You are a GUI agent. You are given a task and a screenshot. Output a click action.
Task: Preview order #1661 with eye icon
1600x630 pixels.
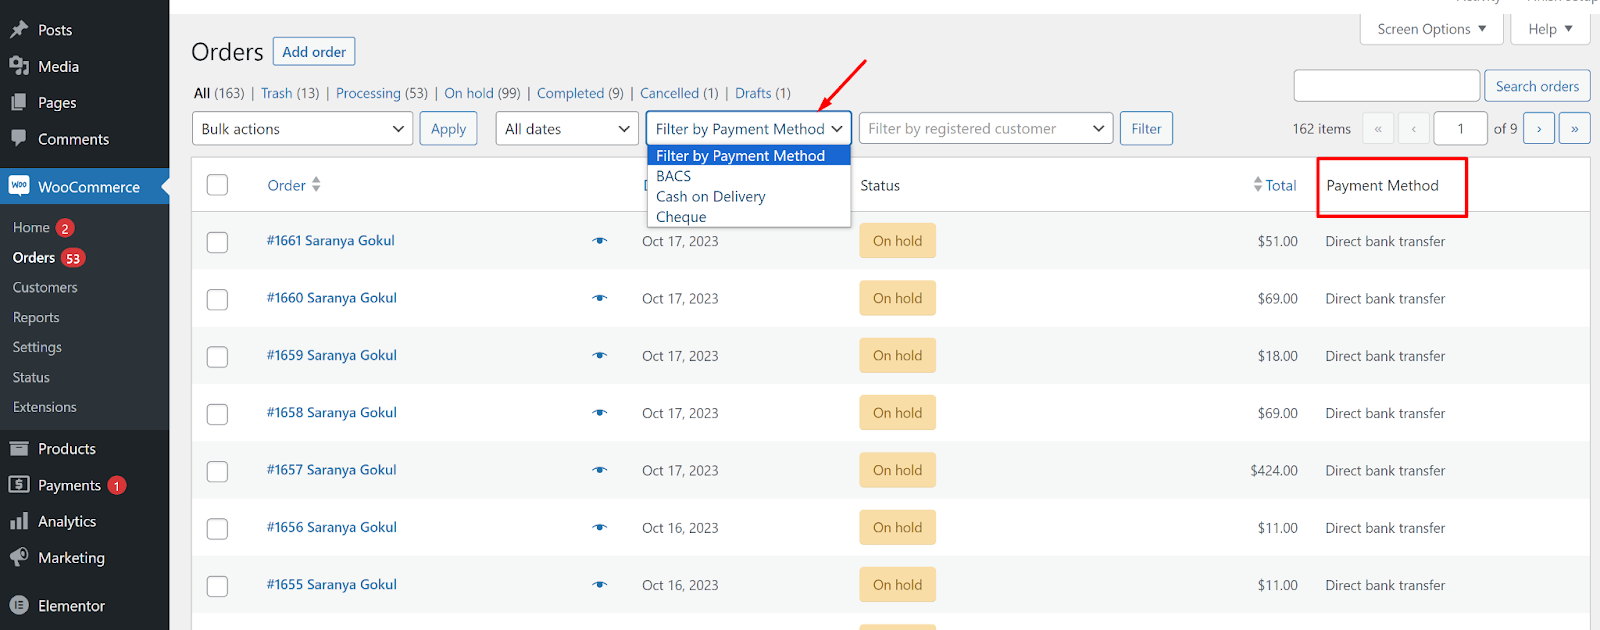pos(600,241)
